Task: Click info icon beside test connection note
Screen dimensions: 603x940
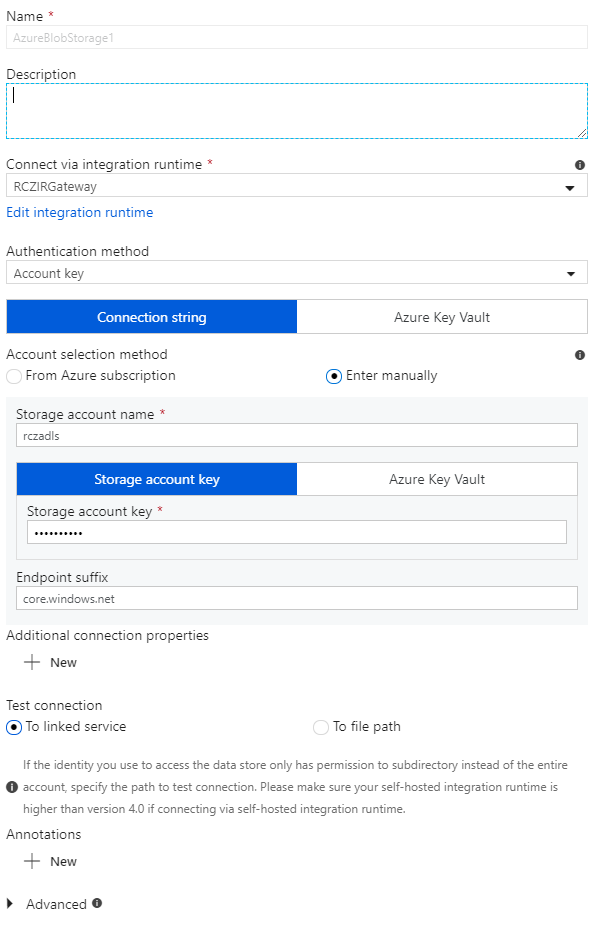Action: coord(12,787)
